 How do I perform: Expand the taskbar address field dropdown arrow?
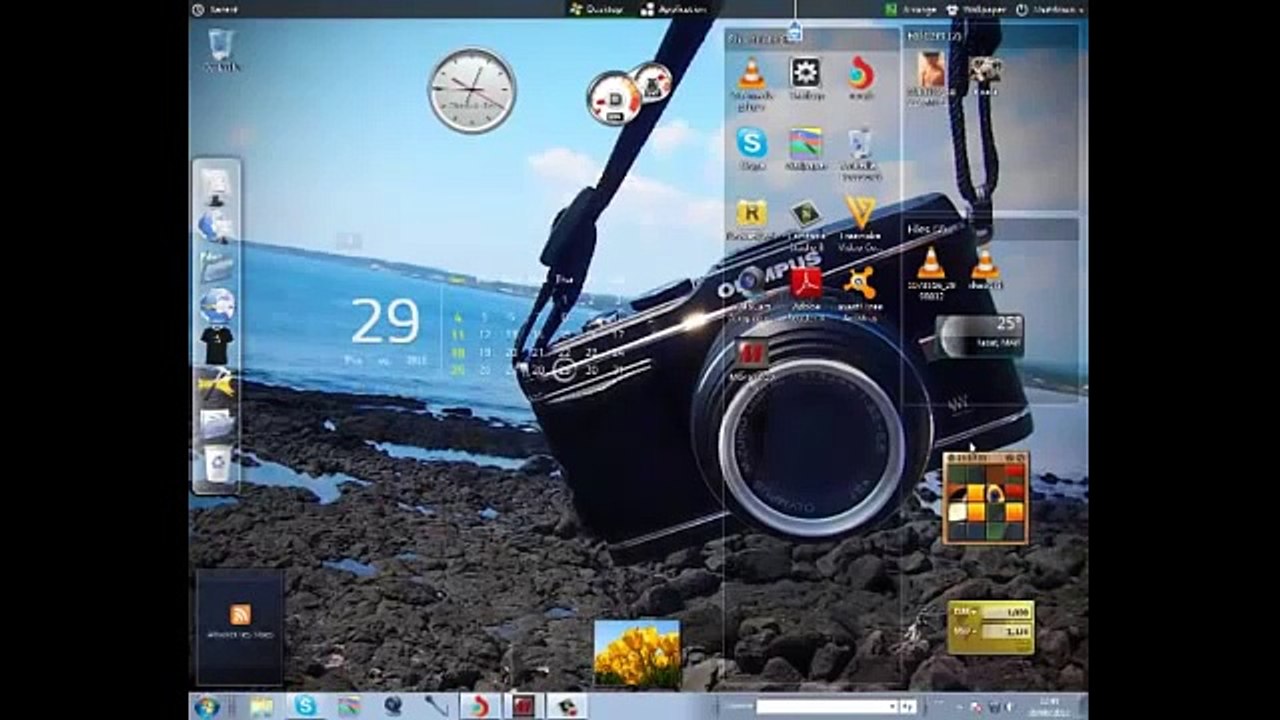[x=891, y=707]
